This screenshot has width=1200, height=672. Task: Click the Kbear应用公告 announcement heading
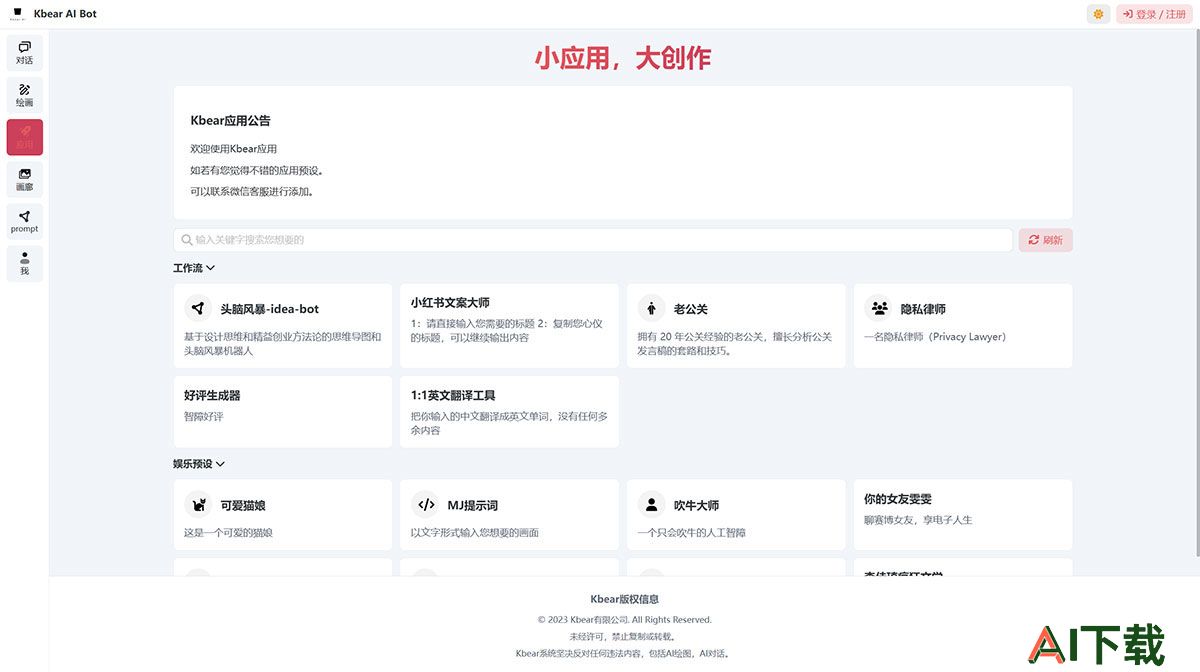pos(231,121)
